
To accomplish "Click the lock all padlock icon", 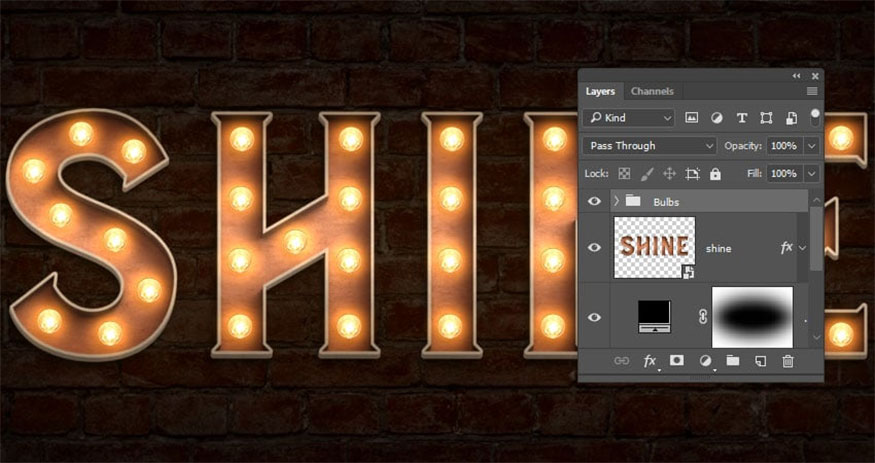I will click(715, 174).
